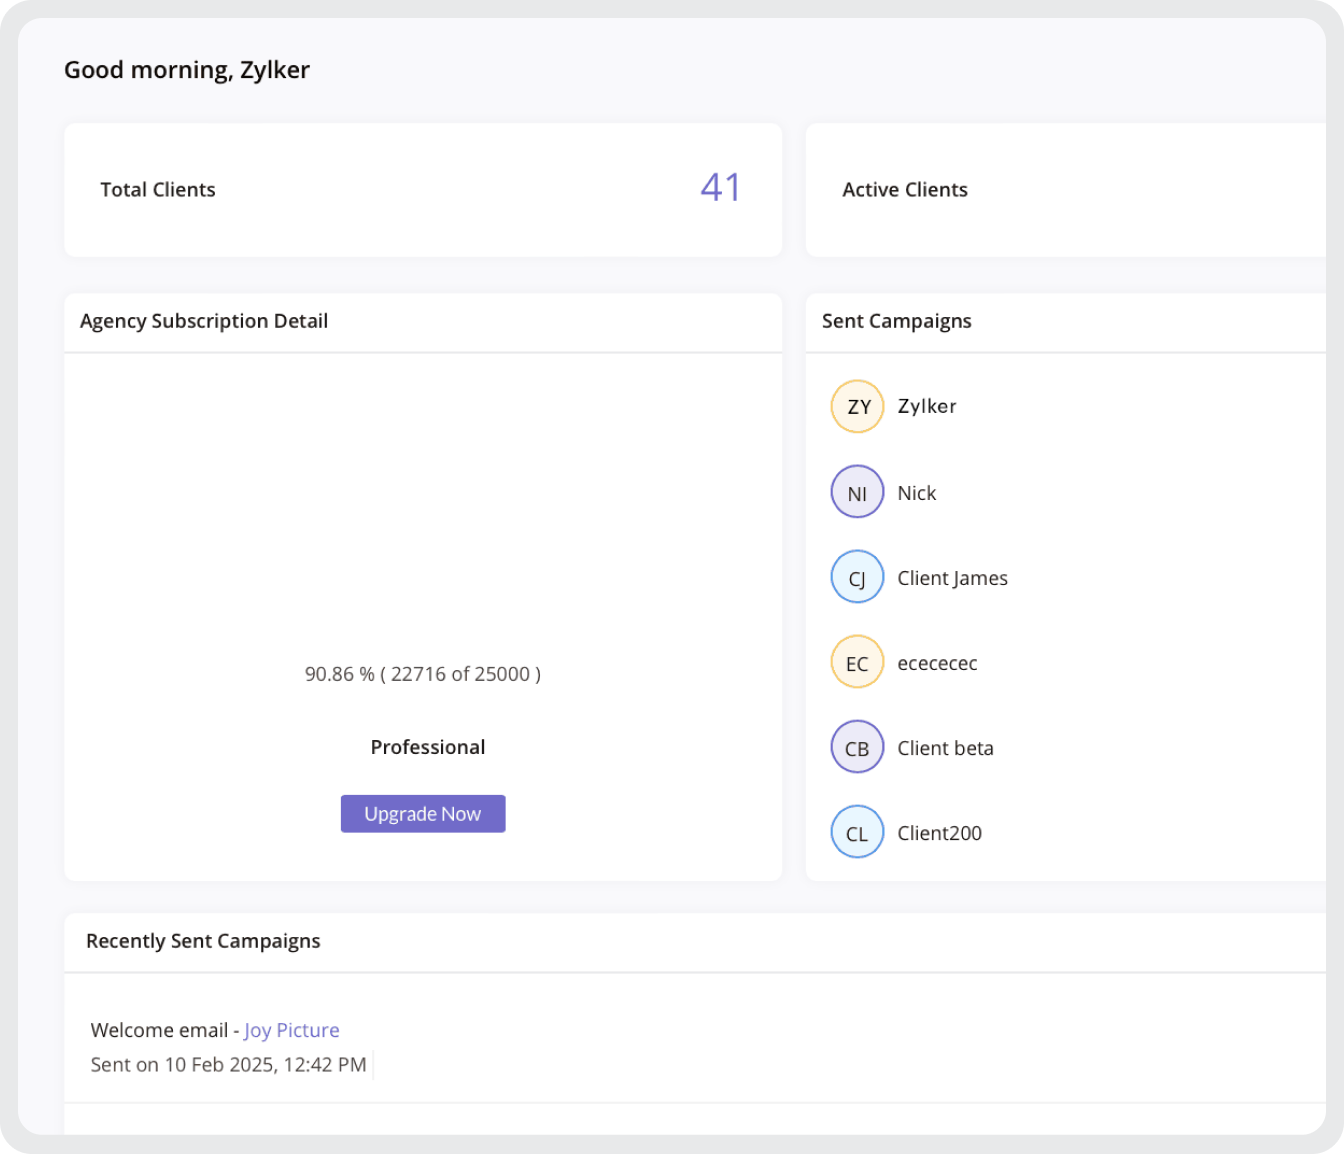Viewport: 1344px width, 1154px height.
Task: Click the Professional plan label
Action: tap(428, 747)
